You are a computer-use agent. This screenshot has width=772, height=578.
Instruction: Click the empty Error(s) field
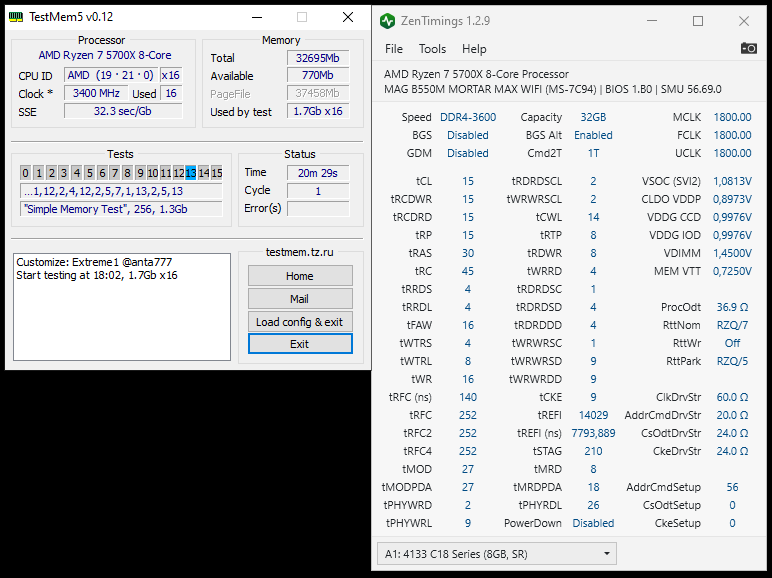tap(318, 209)
